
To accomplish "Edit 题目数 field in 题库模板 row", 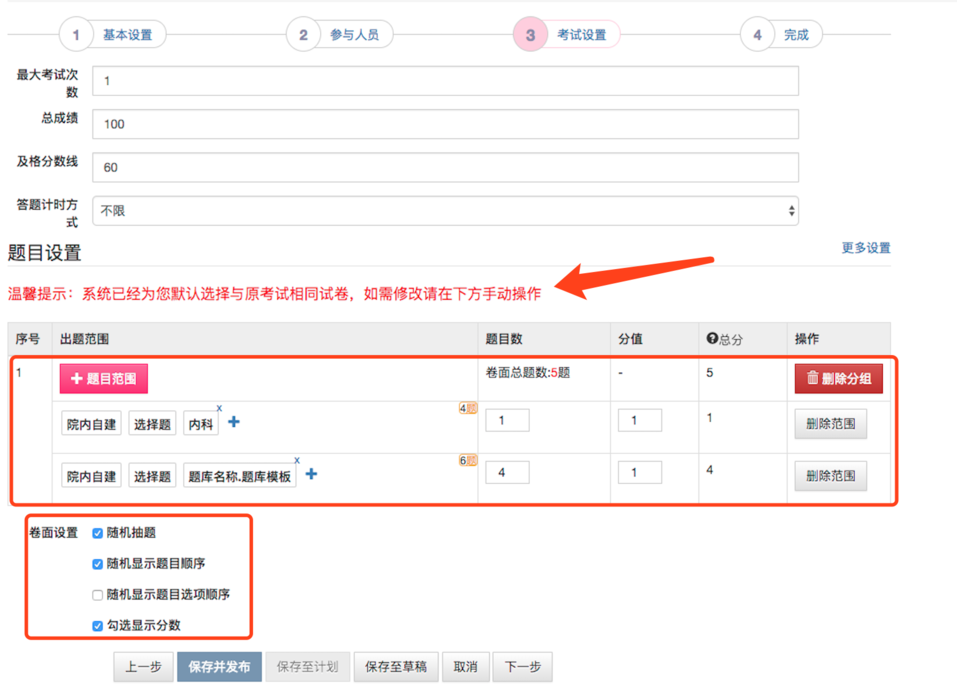I will point(507,473).
